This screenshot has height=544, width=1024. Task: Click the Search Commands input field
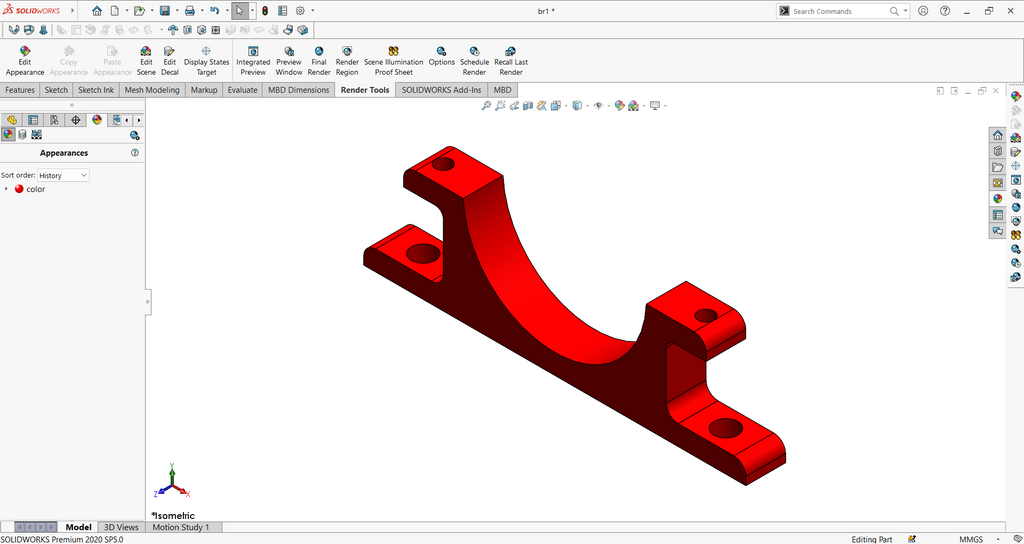[x=840, y=11]
